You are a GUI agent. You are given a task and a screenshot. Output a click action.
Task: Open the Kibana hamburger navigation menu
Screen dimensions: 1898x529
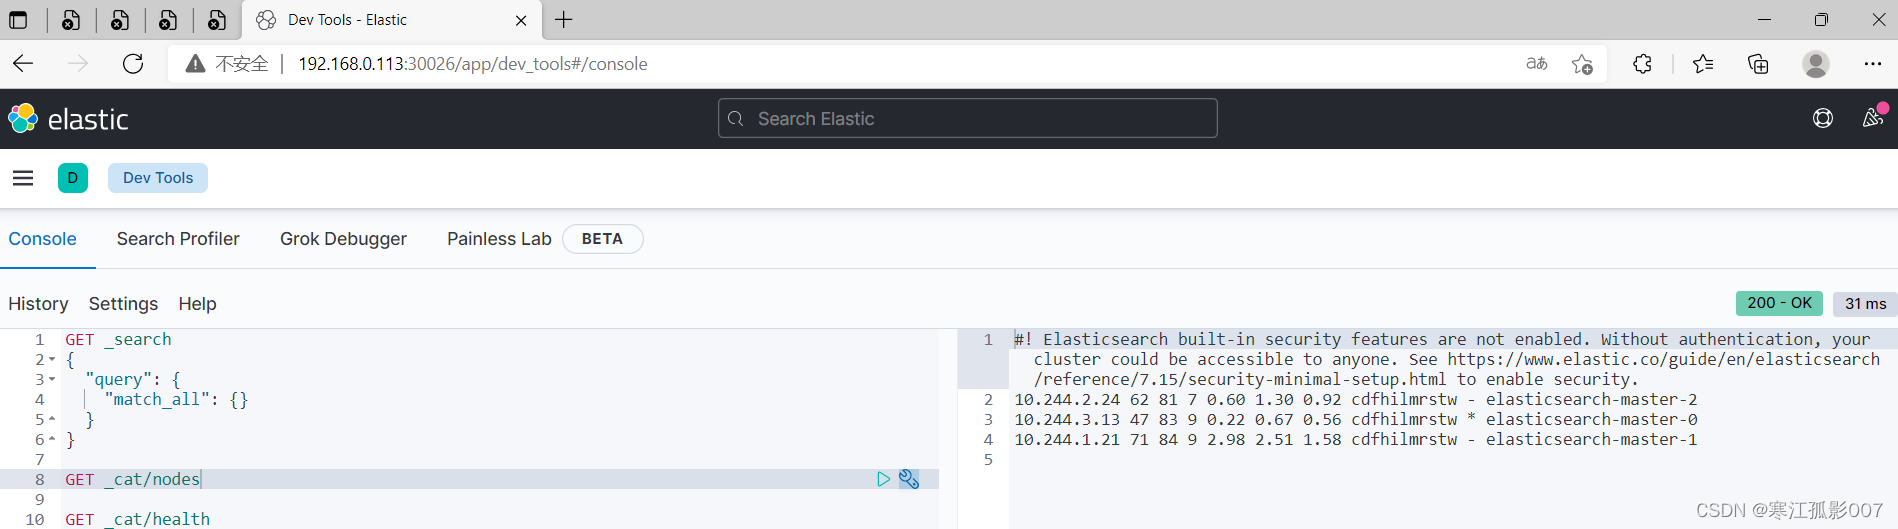tap(23, 178)
